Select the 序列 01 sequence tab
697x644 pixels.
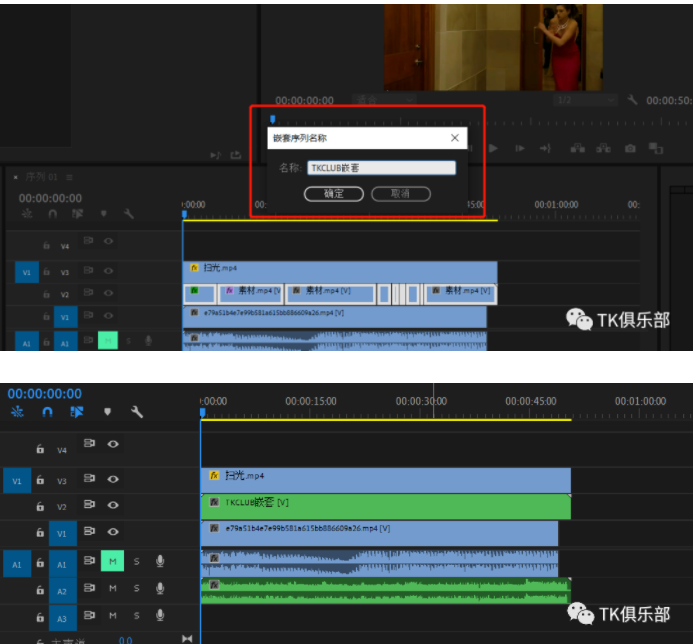[41, 177]
